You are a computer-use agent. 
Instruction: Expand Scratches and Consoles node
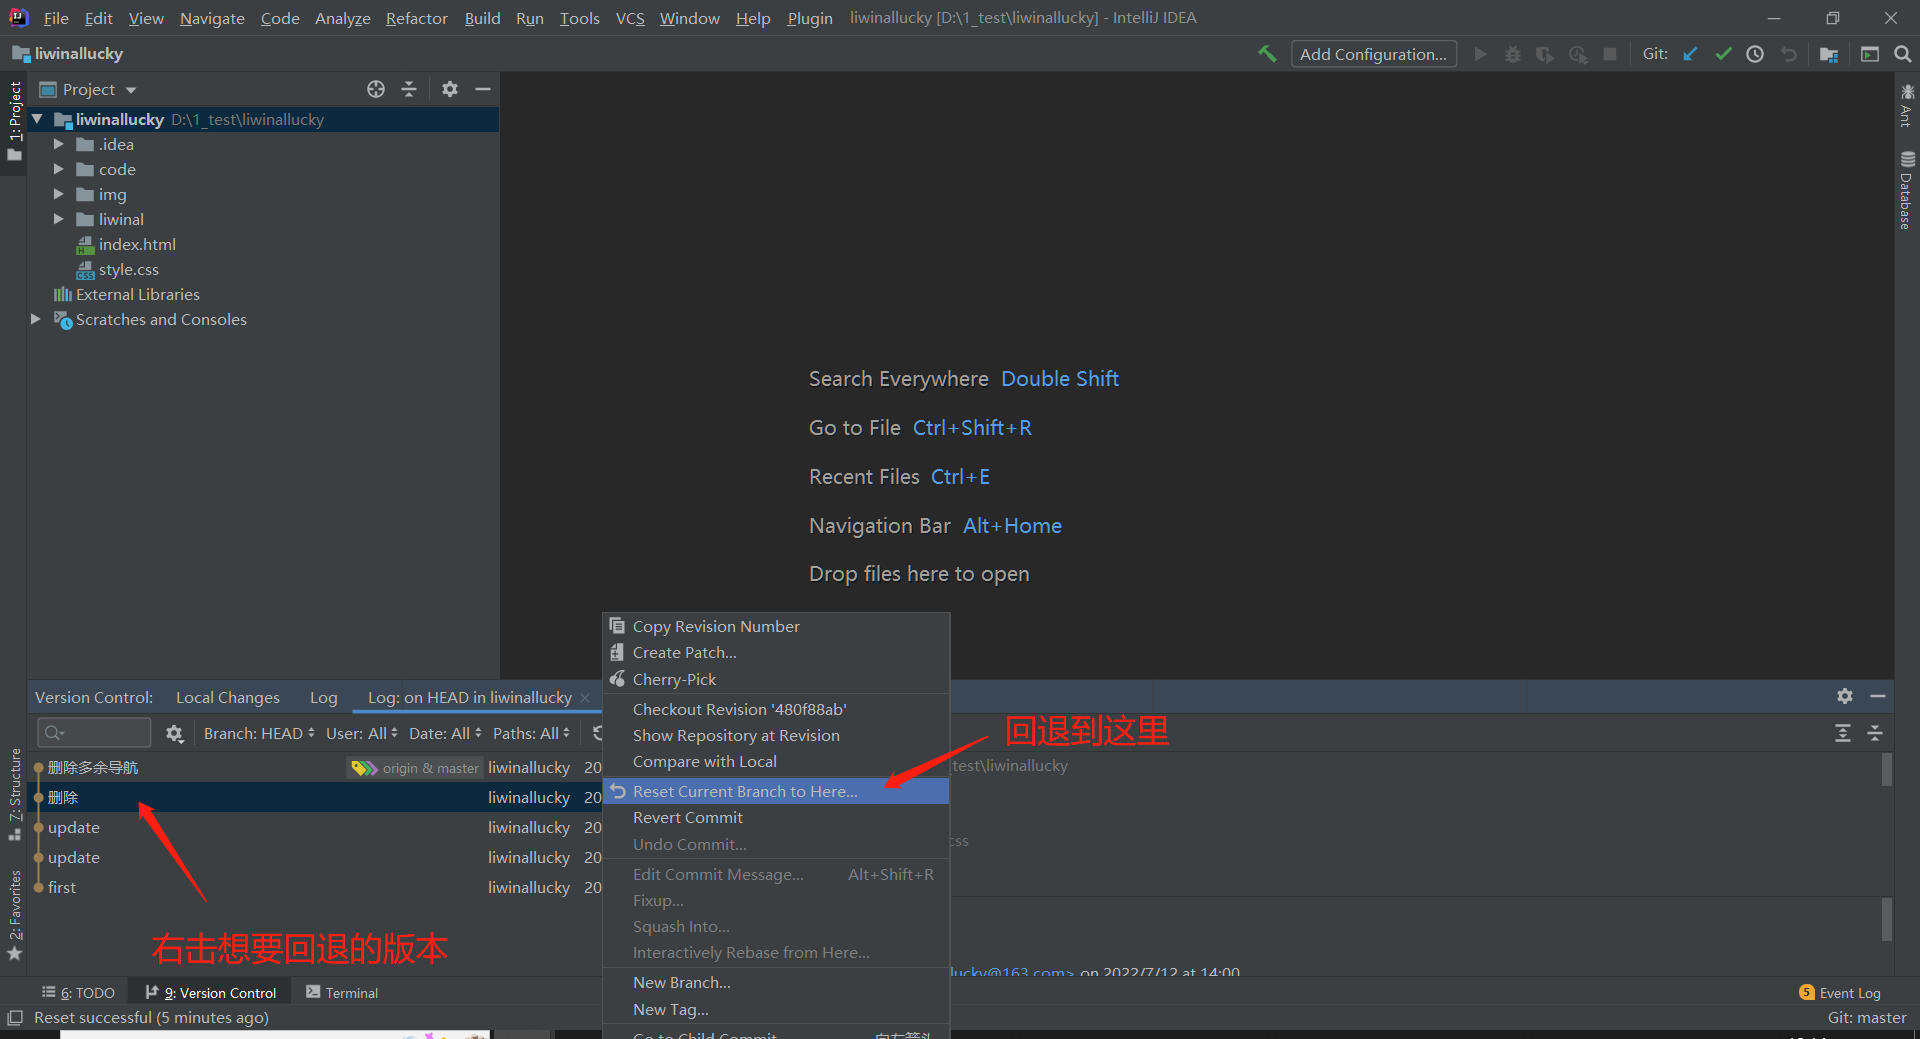37,319
